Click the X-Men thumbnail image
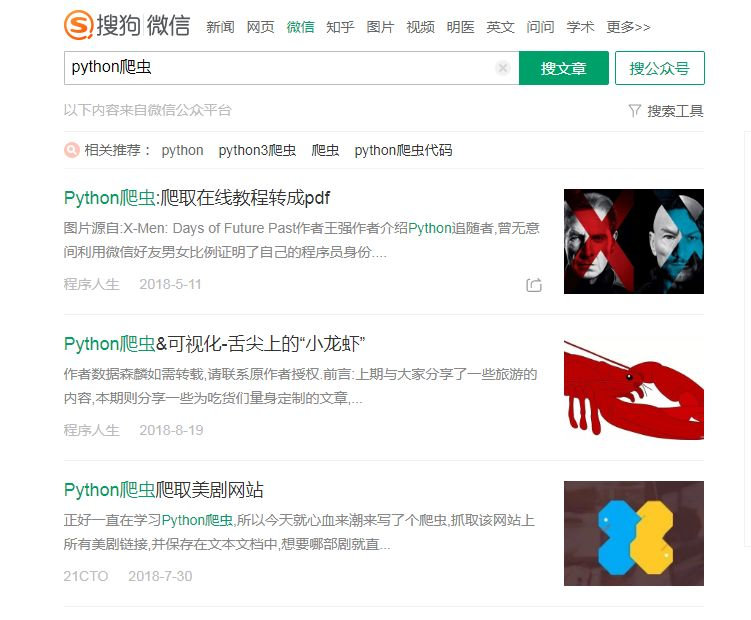The height and width of the screenshot is (620, 751). coord(634,241)
